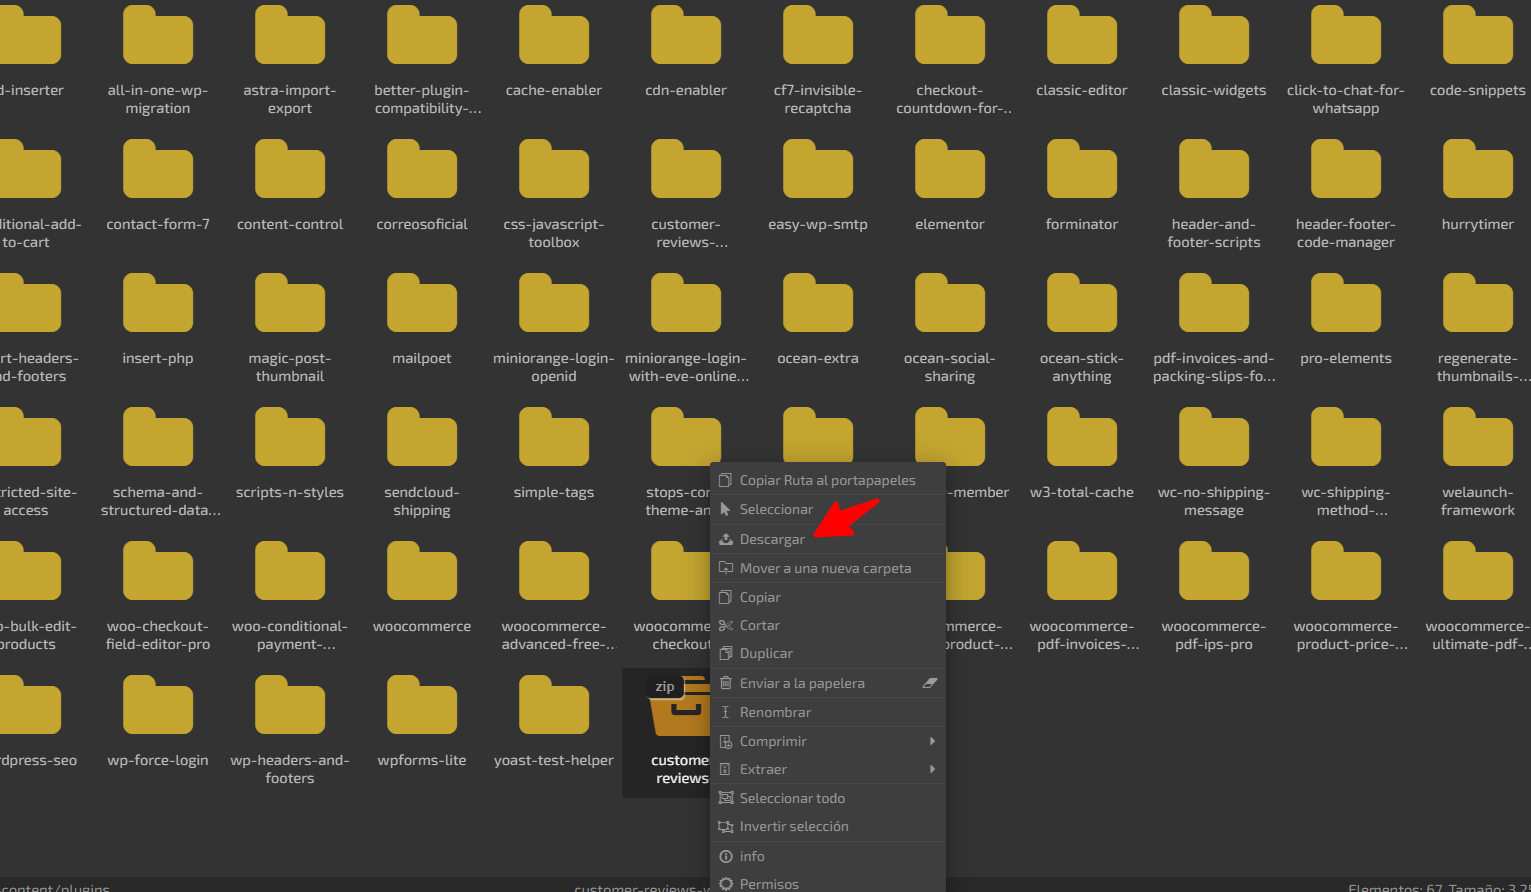Choose Descargar from the context menu

tap(828, 539)
